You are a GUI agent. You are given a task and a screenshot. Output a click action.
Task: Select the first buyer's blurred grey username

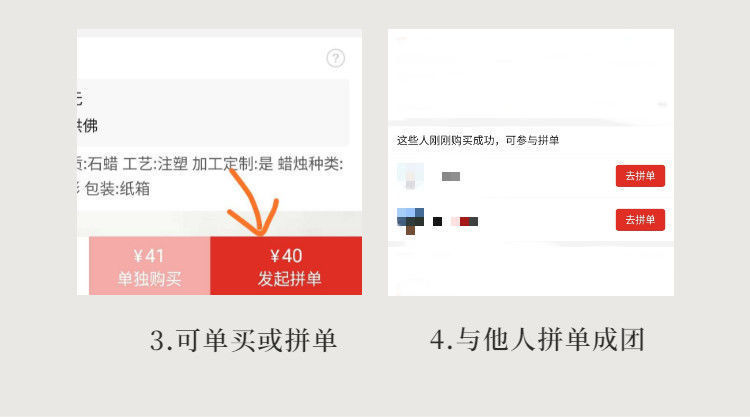click(451, 176)
